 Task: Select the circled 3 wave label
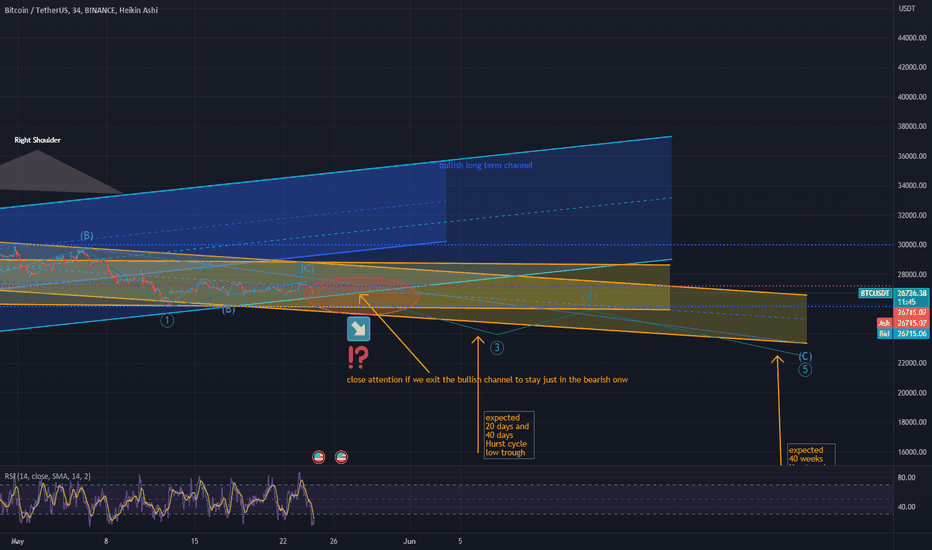(x=497, y=348)
